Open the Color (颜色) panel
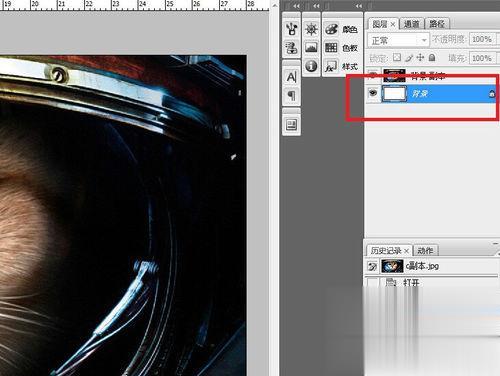The width and height of the screenshot is (500, 376). point(342,29)
